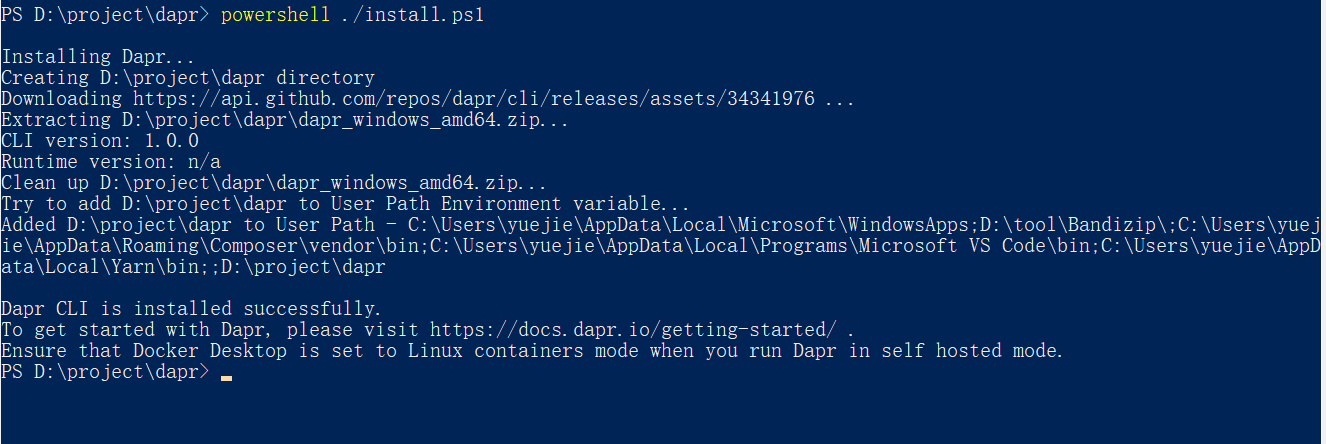Click the 'Extracting' dapr_windows_amd64.zip line

pyautogui.click(x=285, y=120)
